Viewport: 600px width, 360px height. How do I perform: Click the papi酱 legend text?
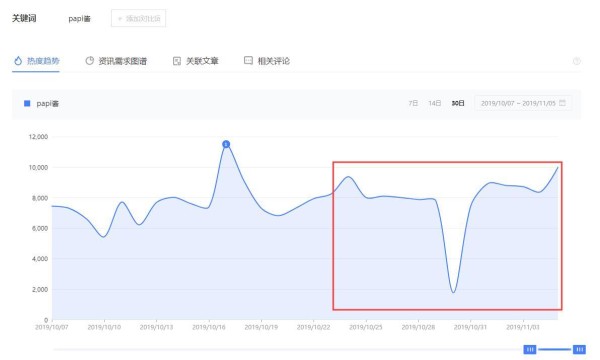pyautogui.click(x=48, y=104)
